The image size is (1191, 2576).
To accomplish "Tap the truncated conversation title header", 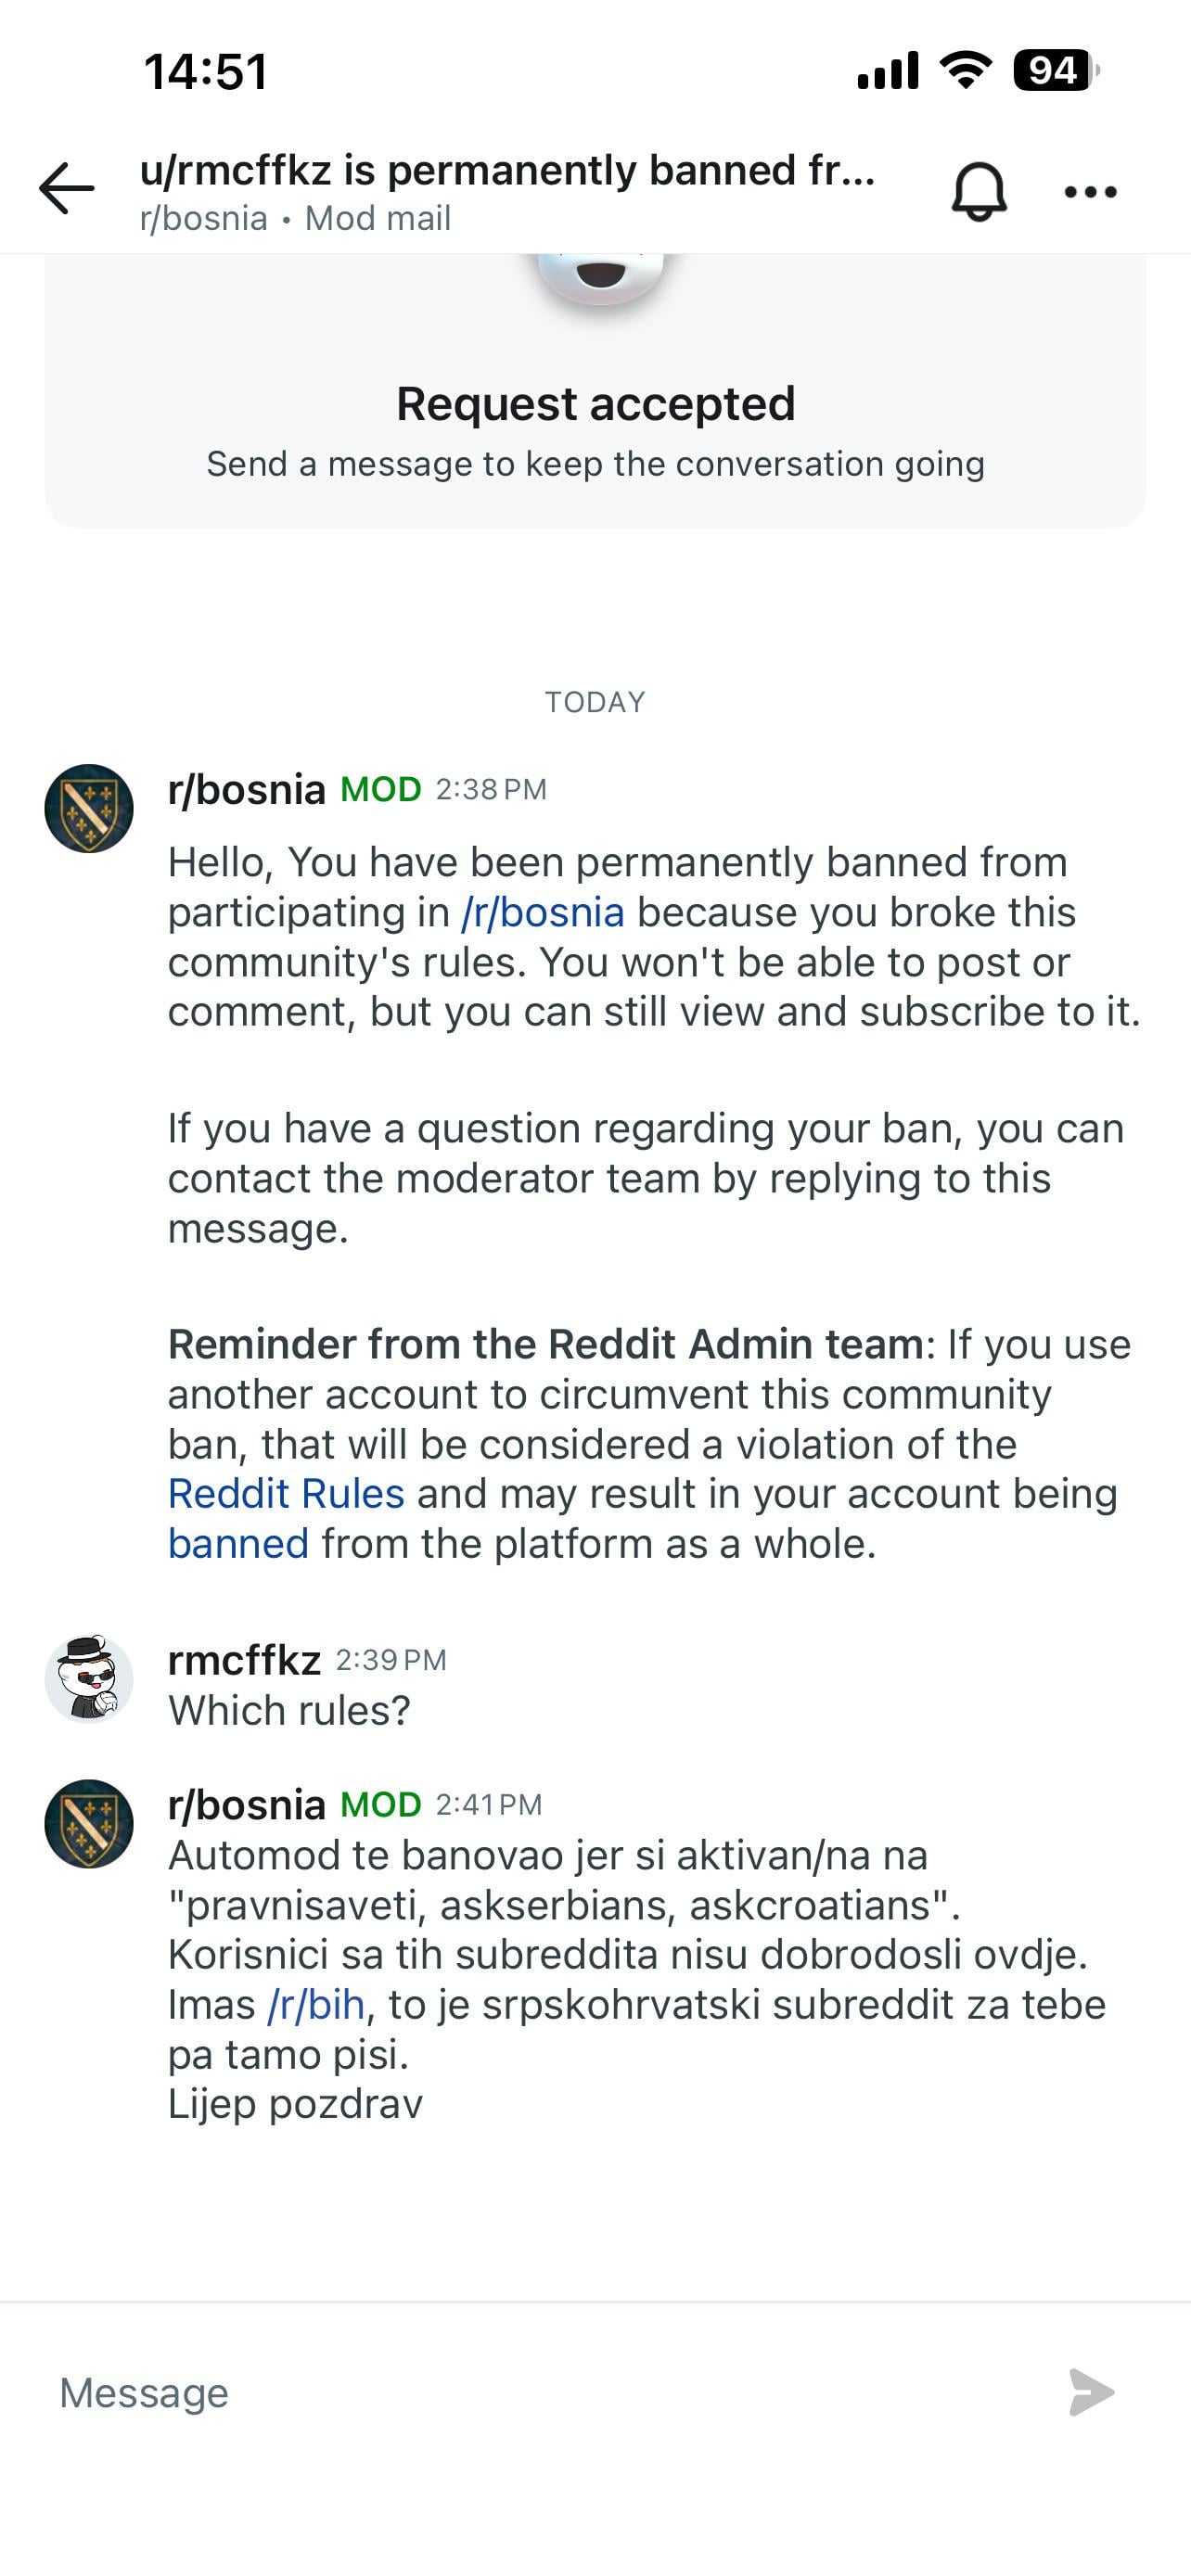I will tap(507, 170).
